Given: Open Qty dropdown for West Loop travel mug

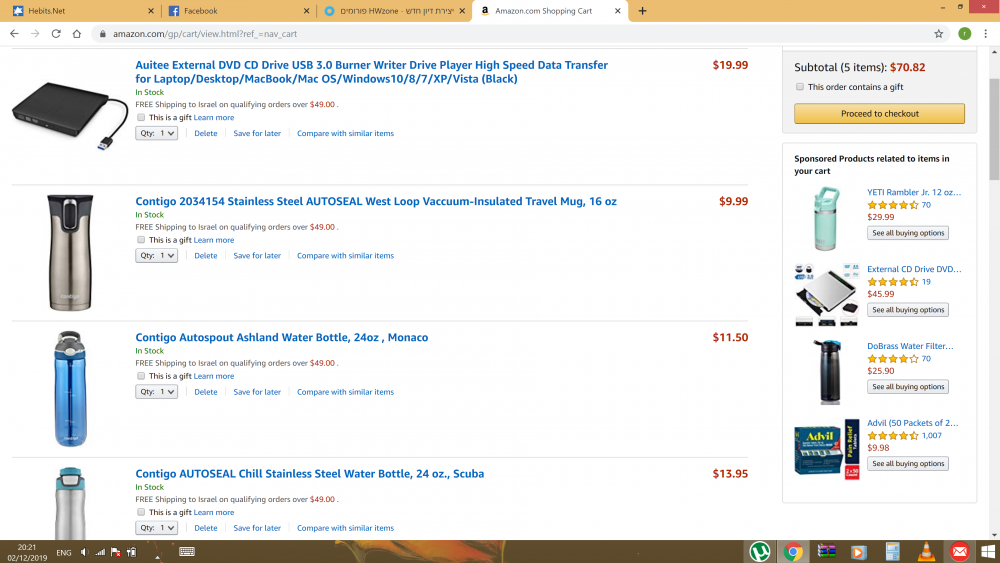Looking at the screenshot, I should coord(156,256).
